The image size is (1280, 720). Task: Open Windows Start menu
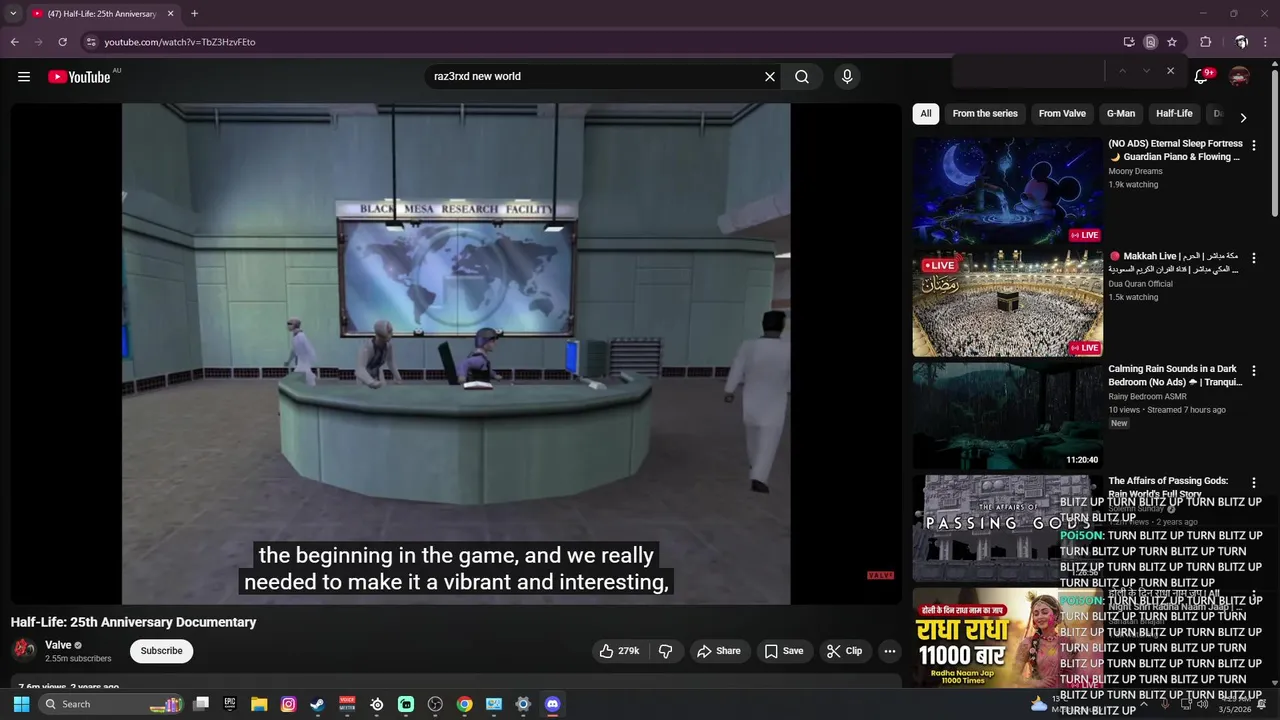[x=21, y=704]
